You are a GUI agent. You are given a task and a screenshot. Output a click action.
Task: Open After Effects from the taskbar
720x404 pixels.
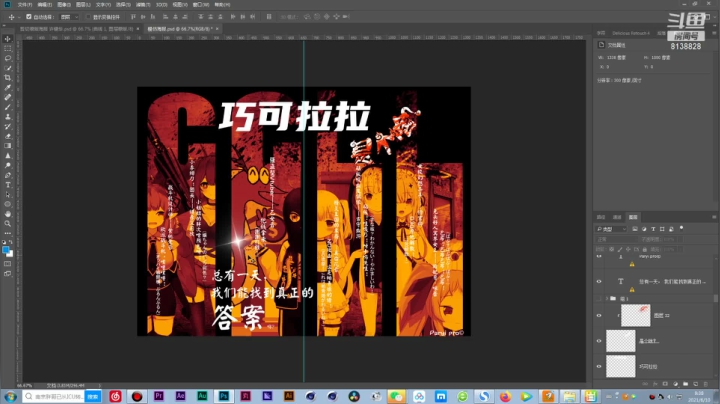pyautogui.click(x=180, y=396)
